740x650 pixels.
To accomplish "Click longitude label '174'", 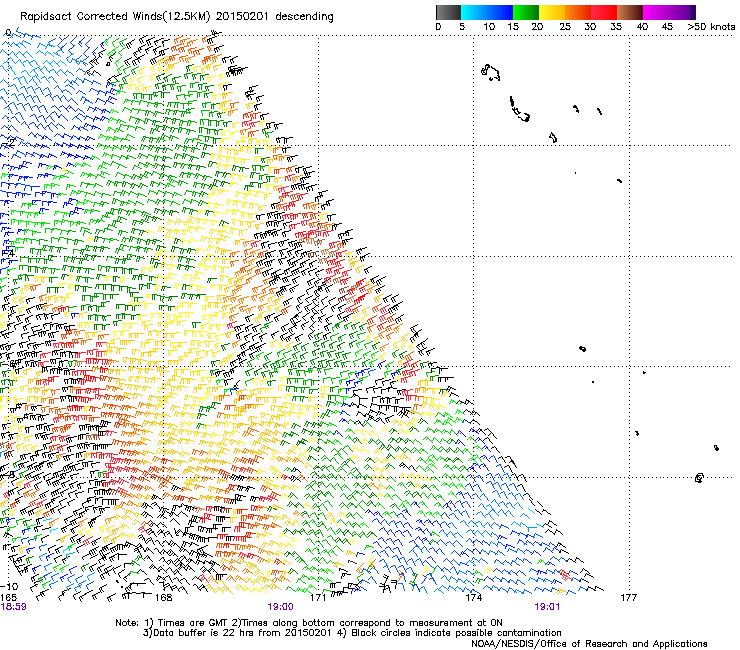I will point(473,598).
